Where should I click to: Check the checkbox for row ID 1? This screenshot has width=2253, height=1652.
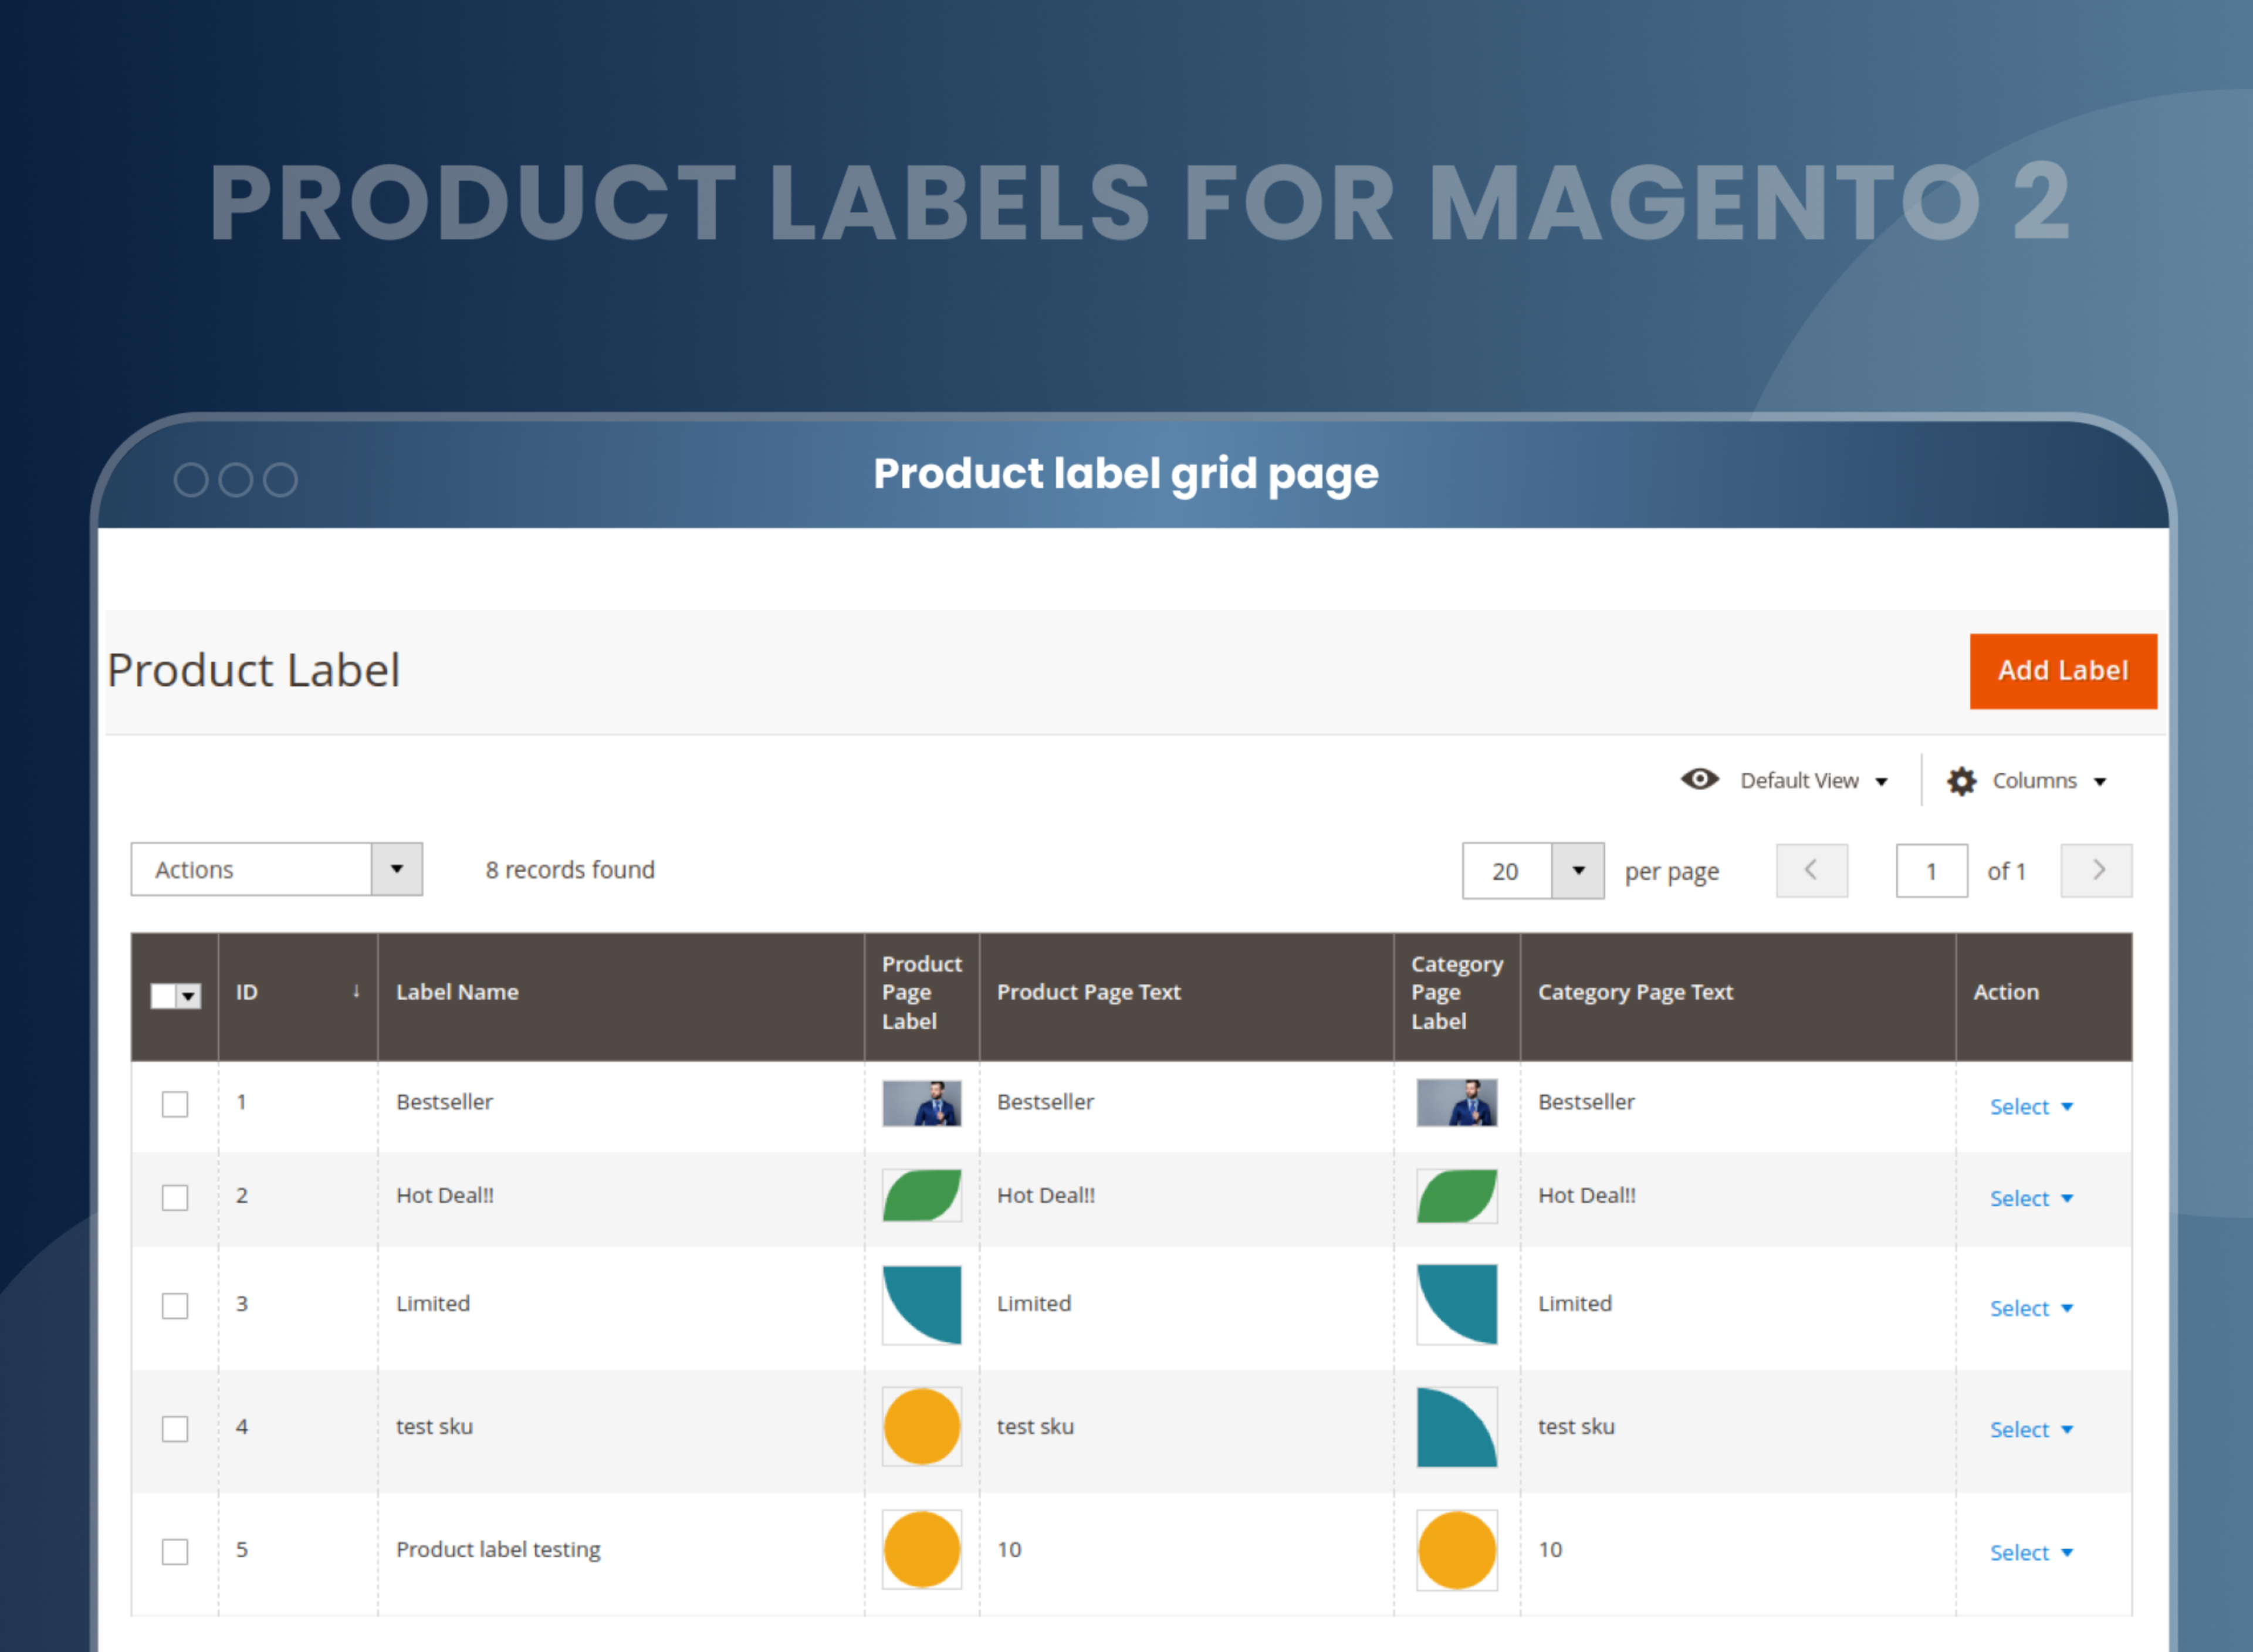[x=174, y=1104]
